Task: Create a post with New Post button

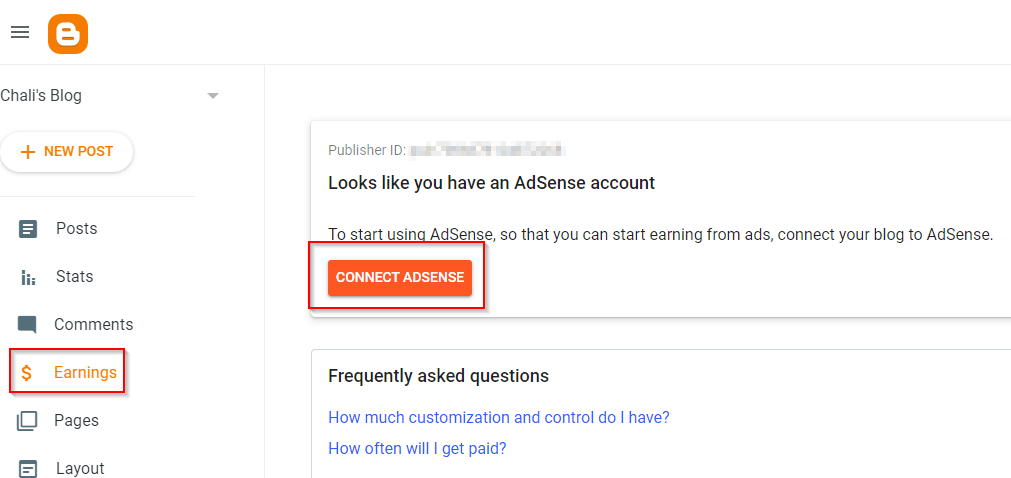Action: click(66, 152)
